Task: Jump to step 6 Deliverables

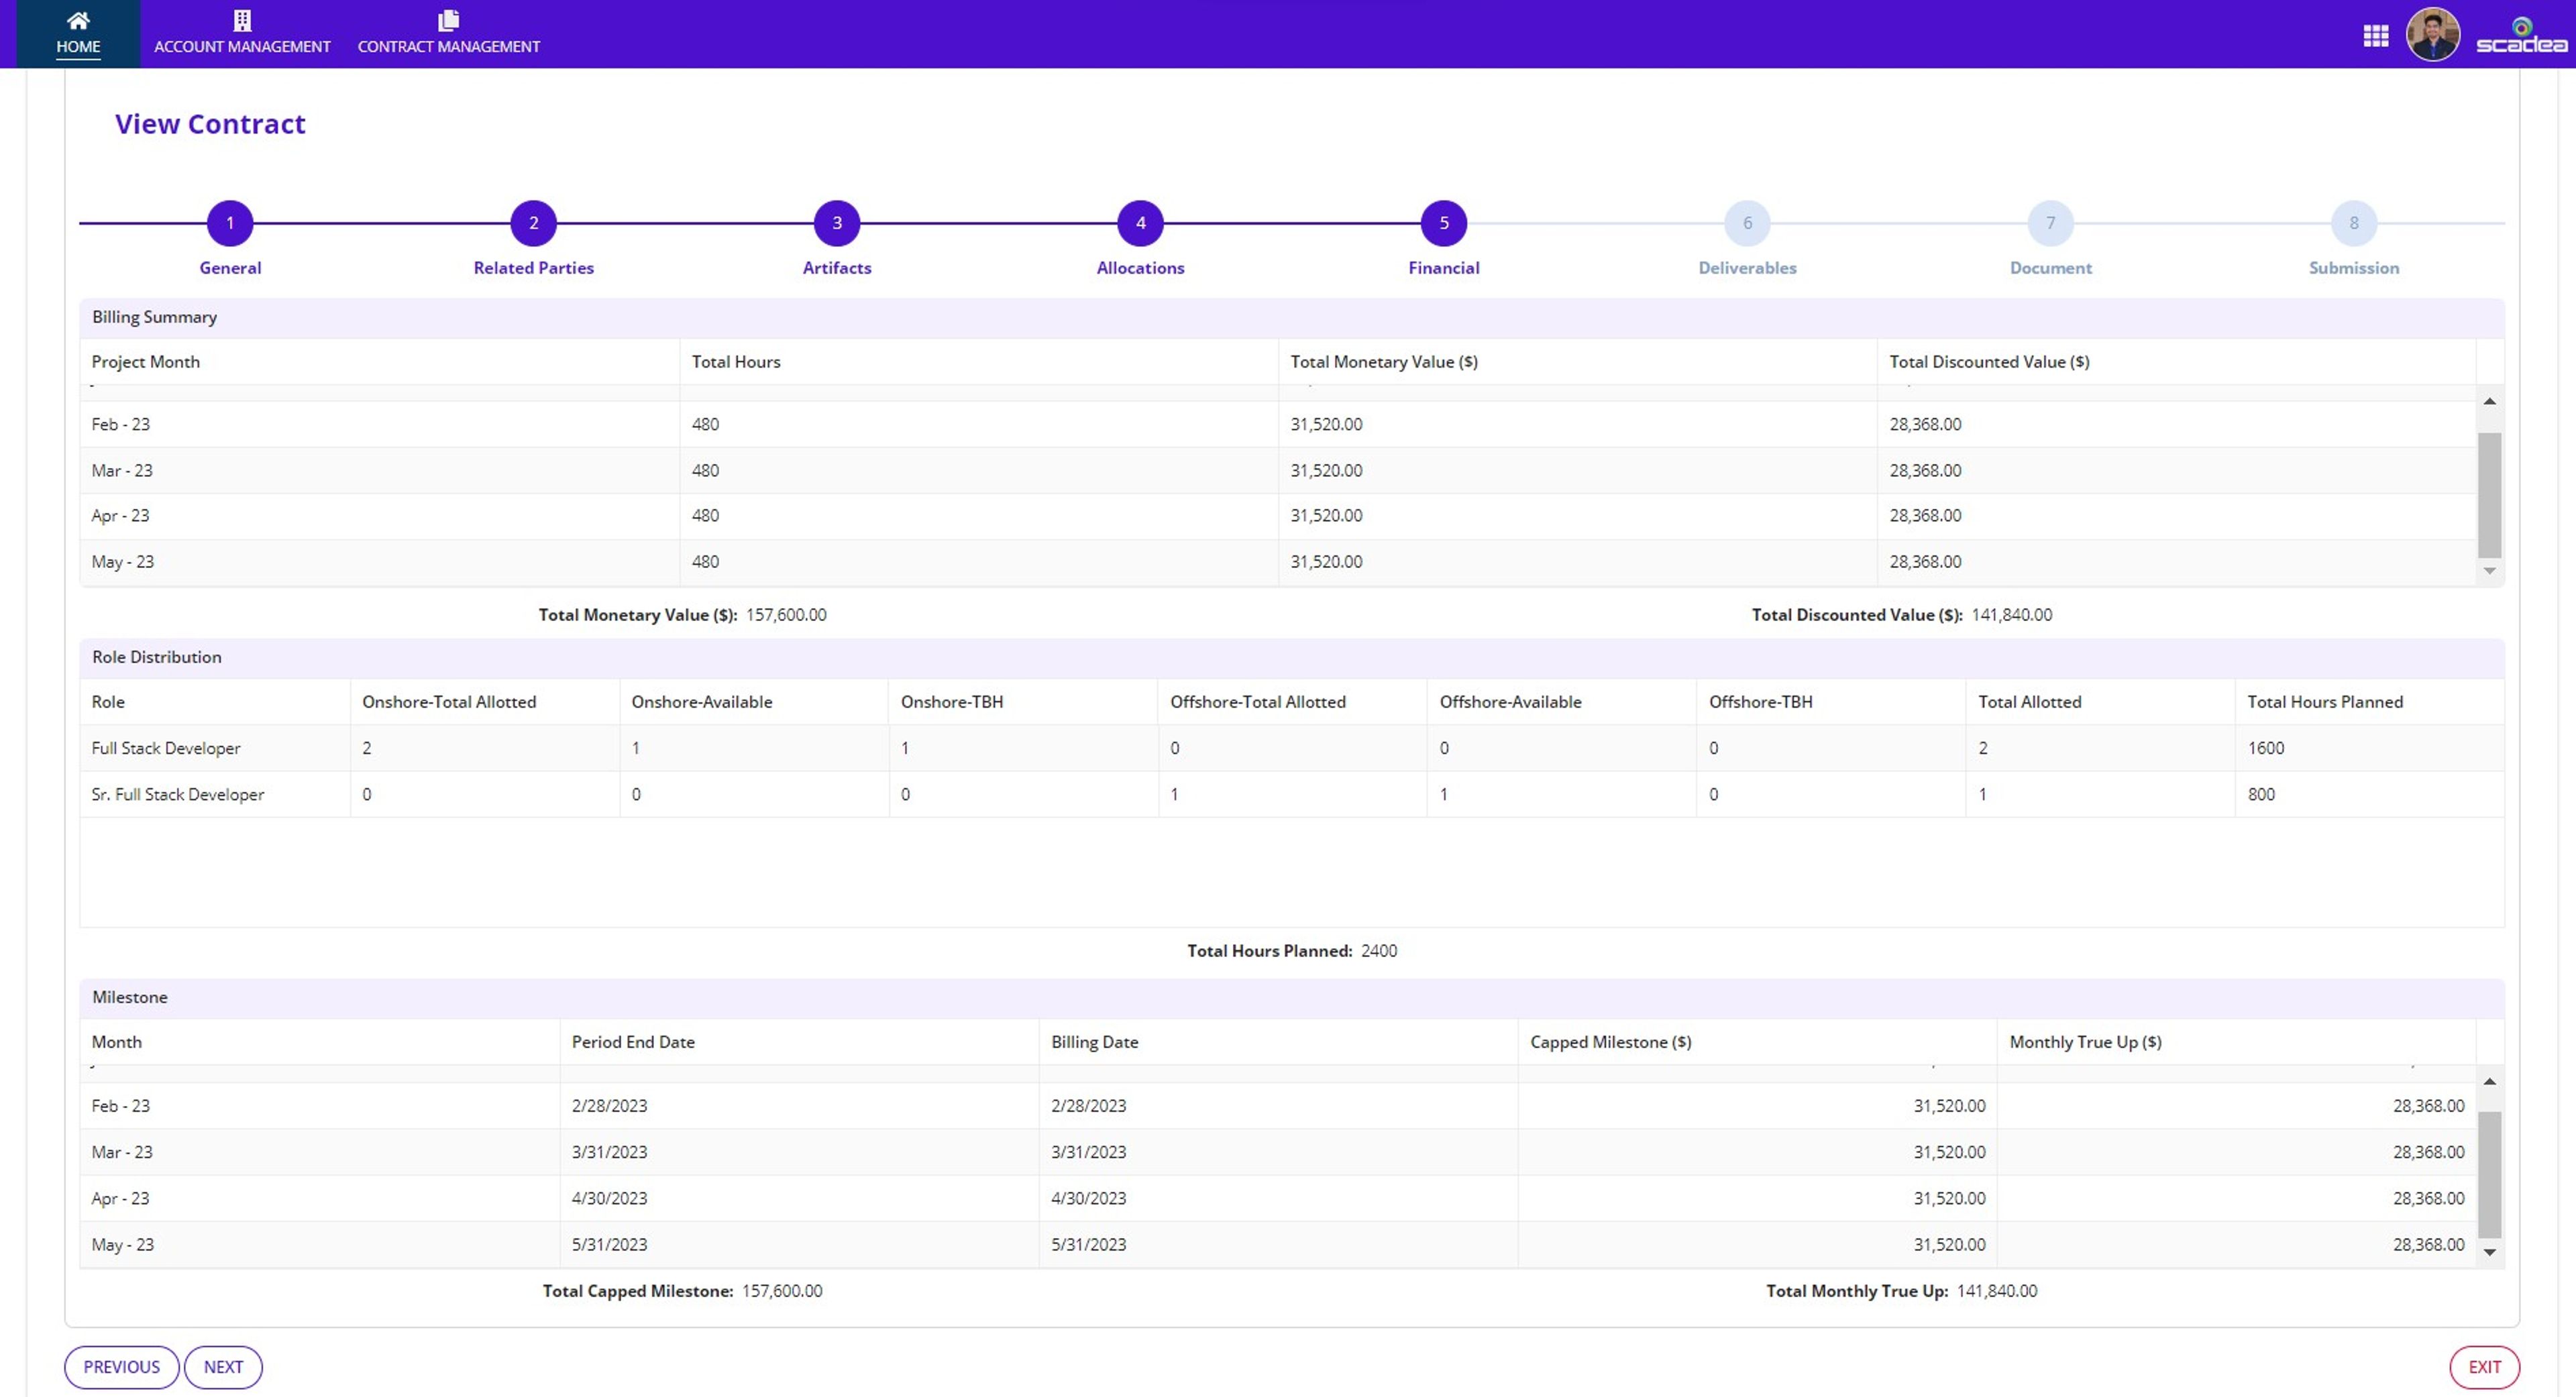Action: [1747, 223]
